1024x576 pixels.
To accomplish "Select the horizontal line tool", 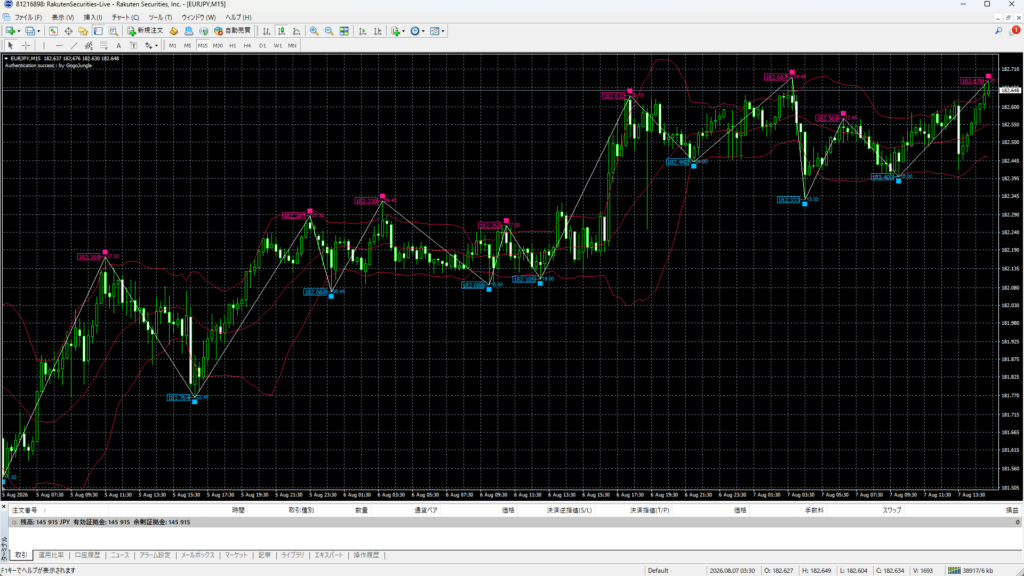I will coord(59,46).
